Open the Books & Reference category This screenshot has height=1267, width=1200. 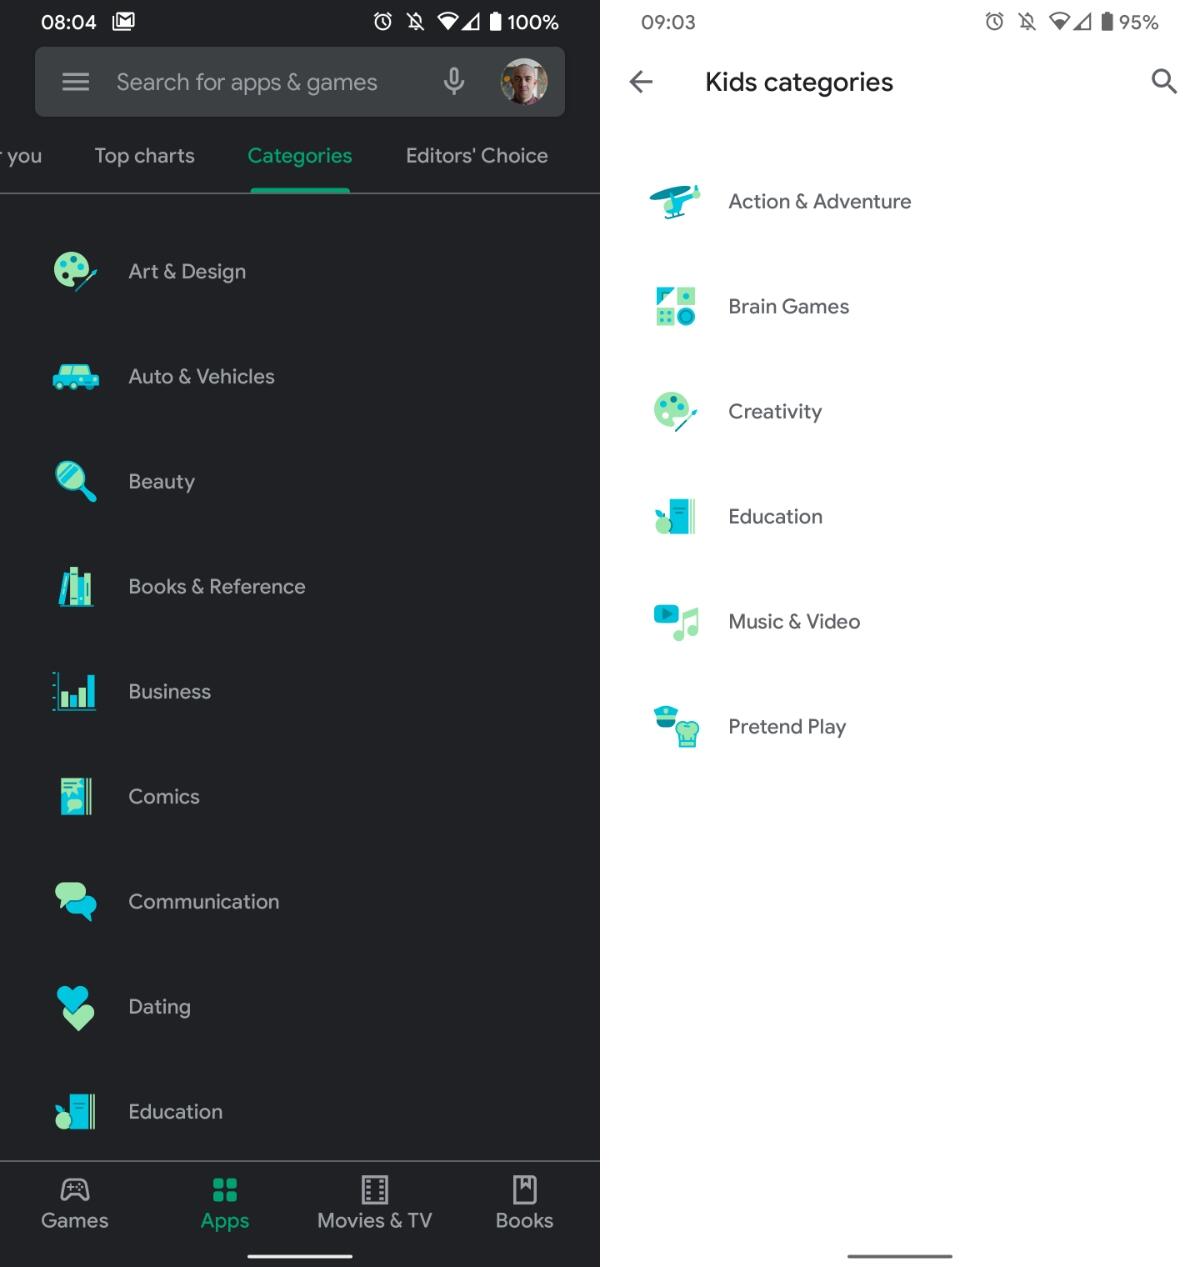coord(217,587)
